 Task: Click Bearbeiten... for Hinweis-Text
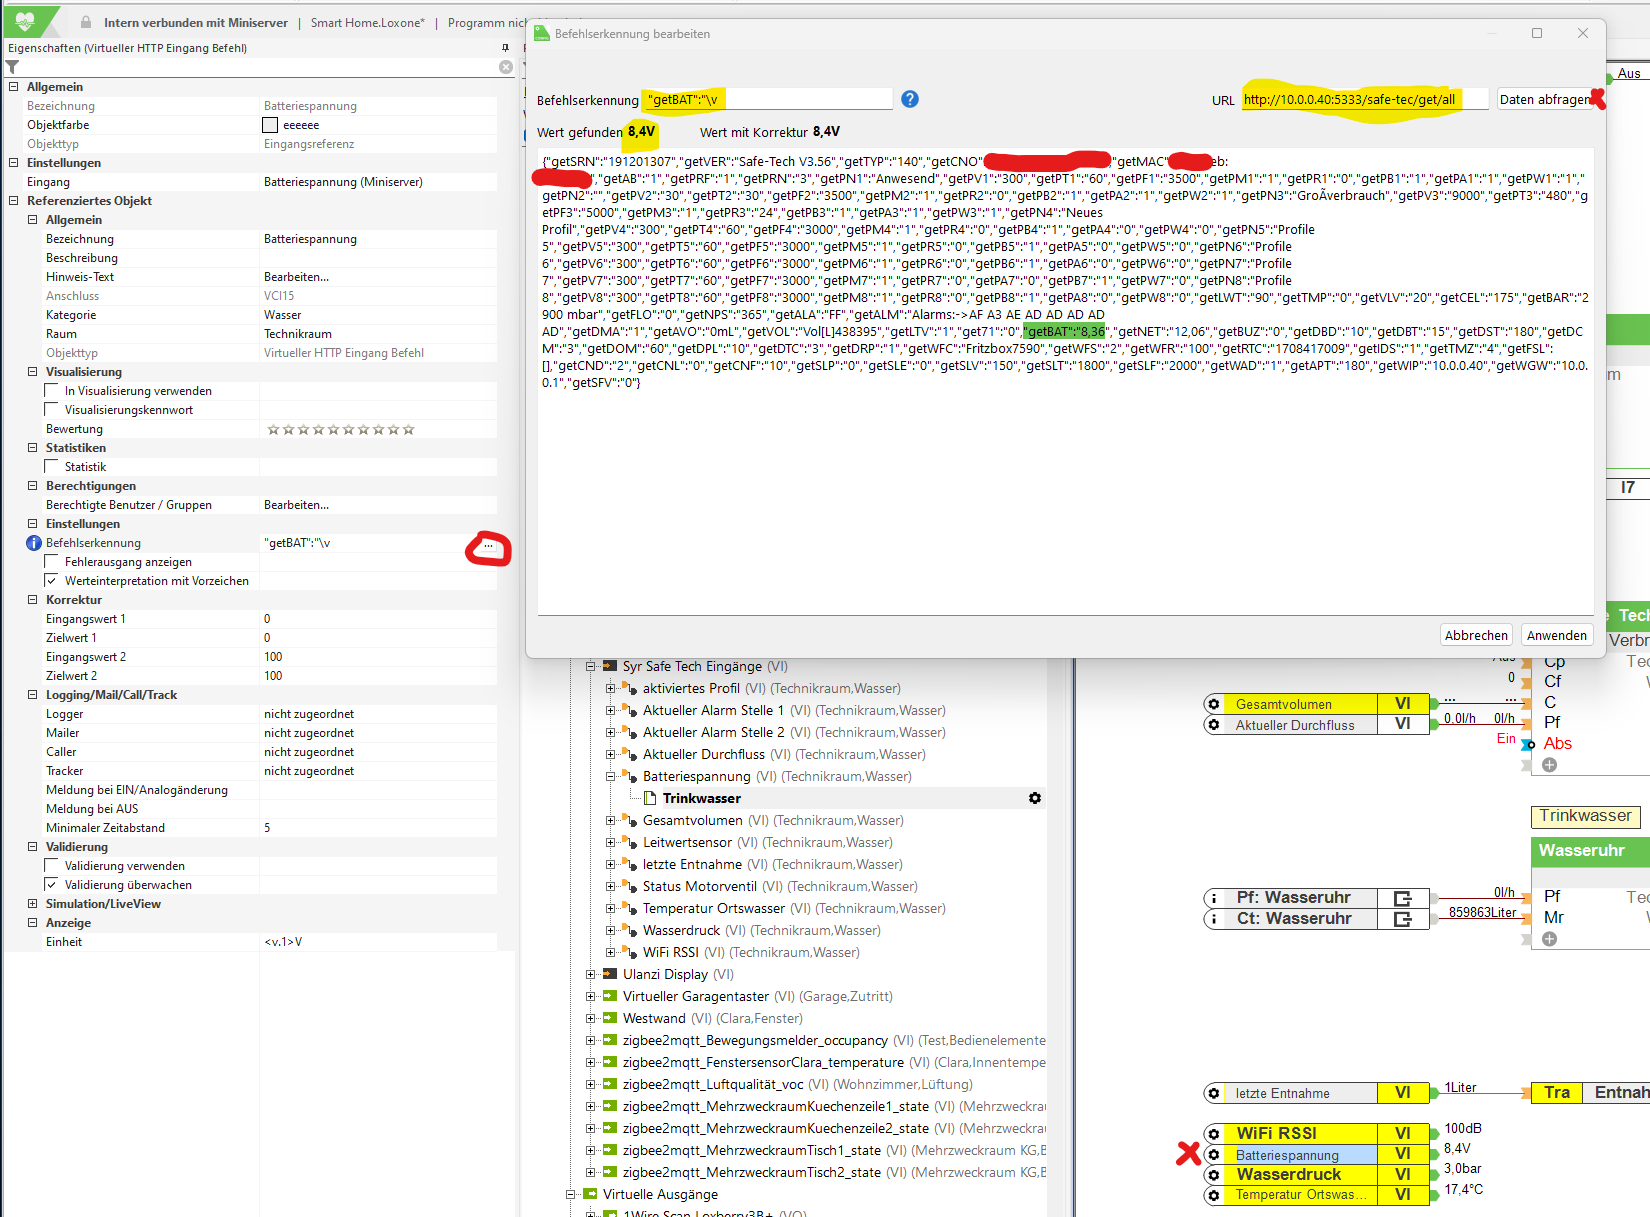[296, 277]
